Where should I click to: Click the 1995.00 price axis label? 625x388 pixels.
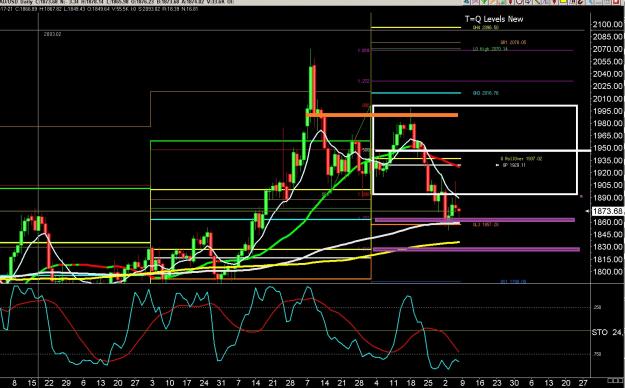(x=608, y=111)
